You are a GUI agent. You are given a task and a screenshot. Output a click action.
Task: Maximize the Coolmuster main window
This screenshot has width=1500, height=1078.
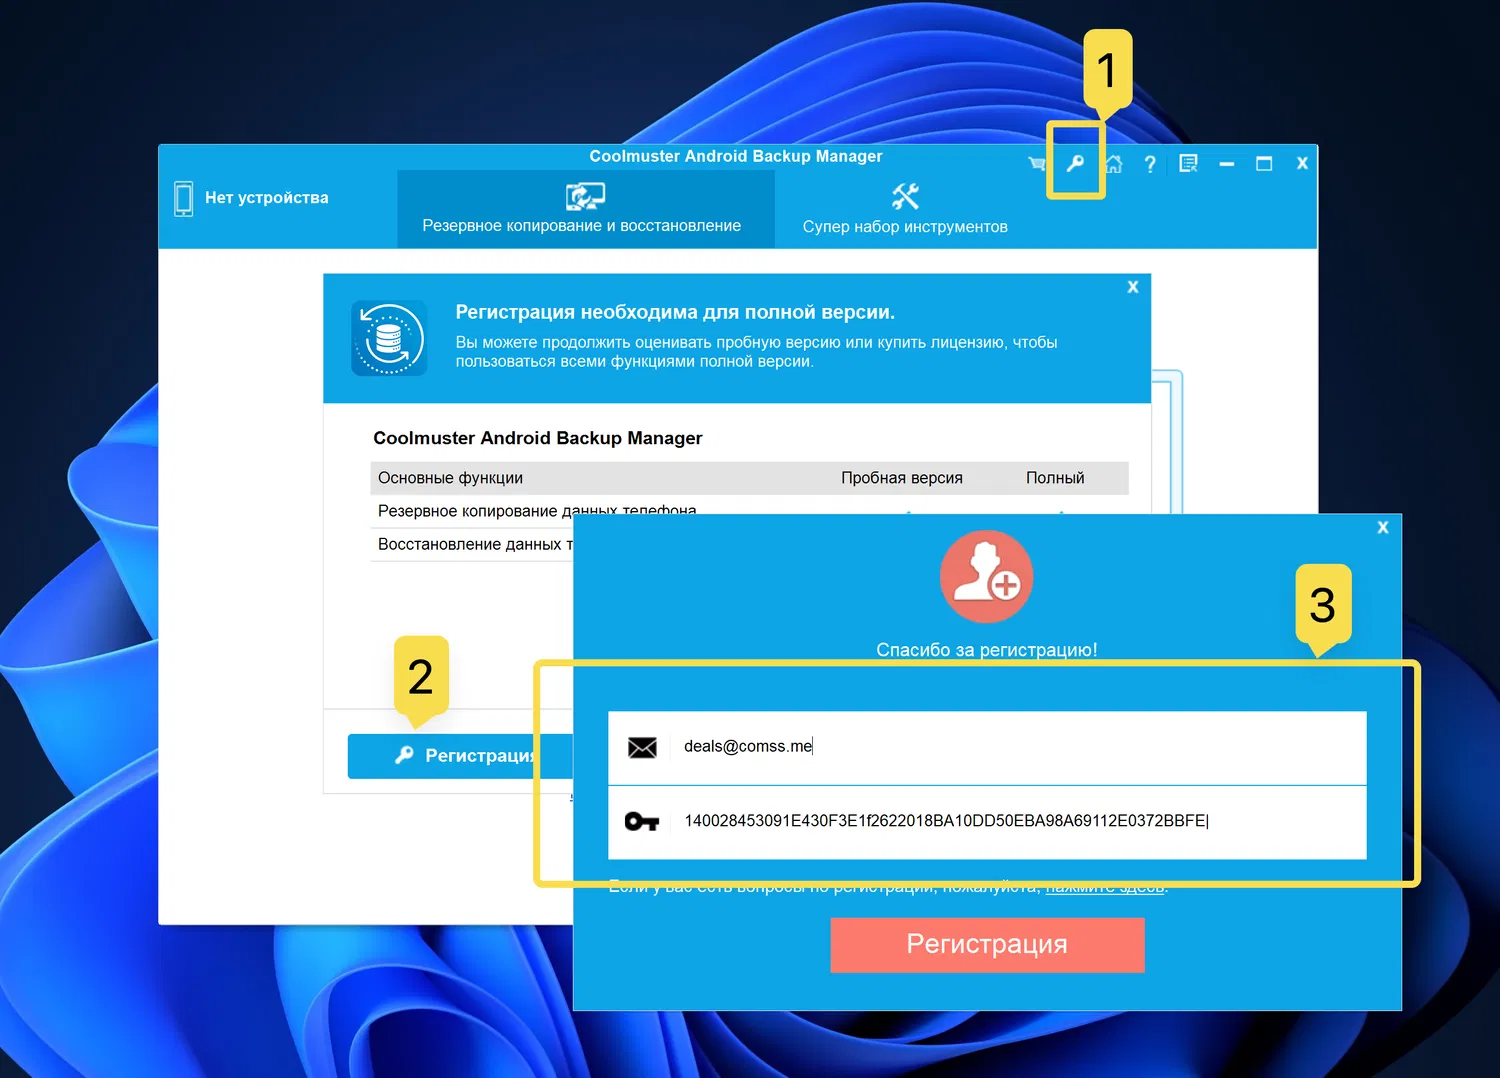coord(1264,163)
